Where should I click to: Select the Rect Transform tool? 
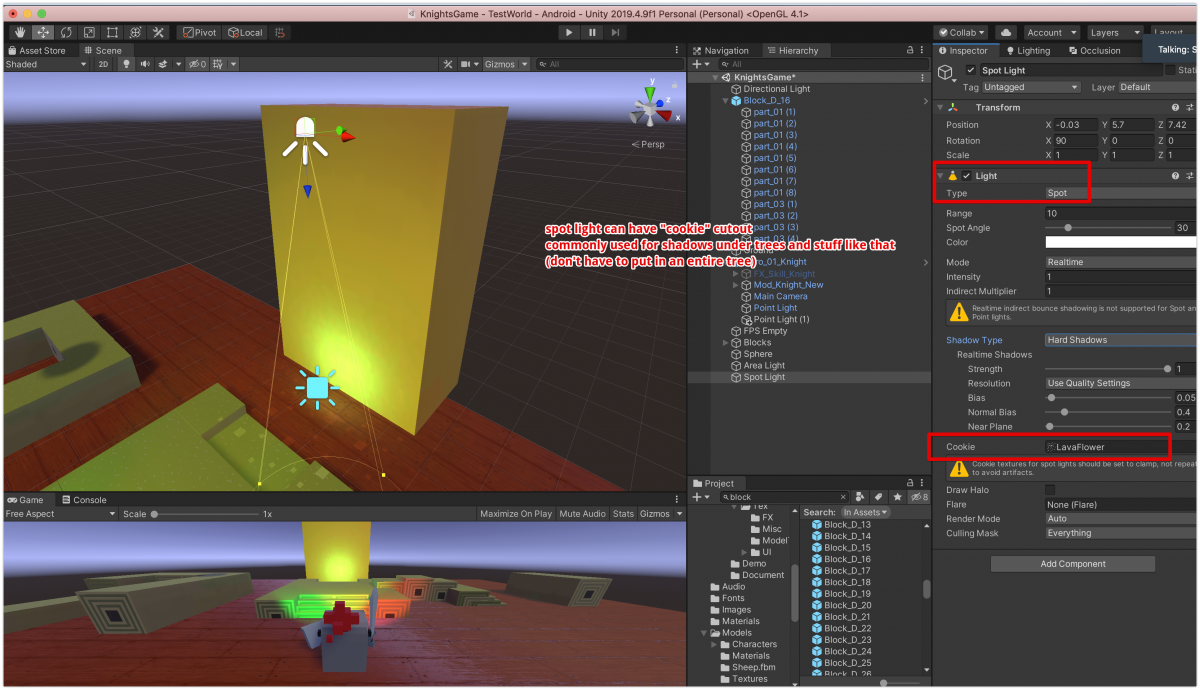112,32
